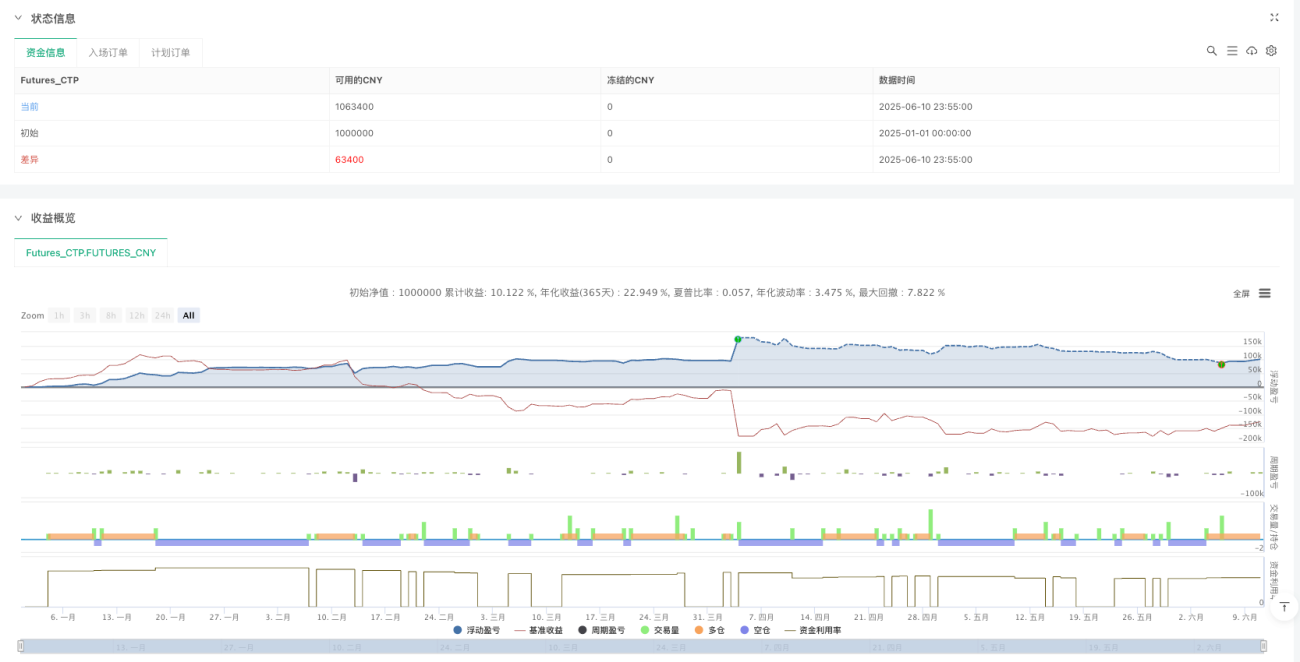The width and height of the screenshot is (1300, 662).
Task: Click the collapse-fullscreen arrows icon in 状态信息
Action: (x=1274, y=18)
